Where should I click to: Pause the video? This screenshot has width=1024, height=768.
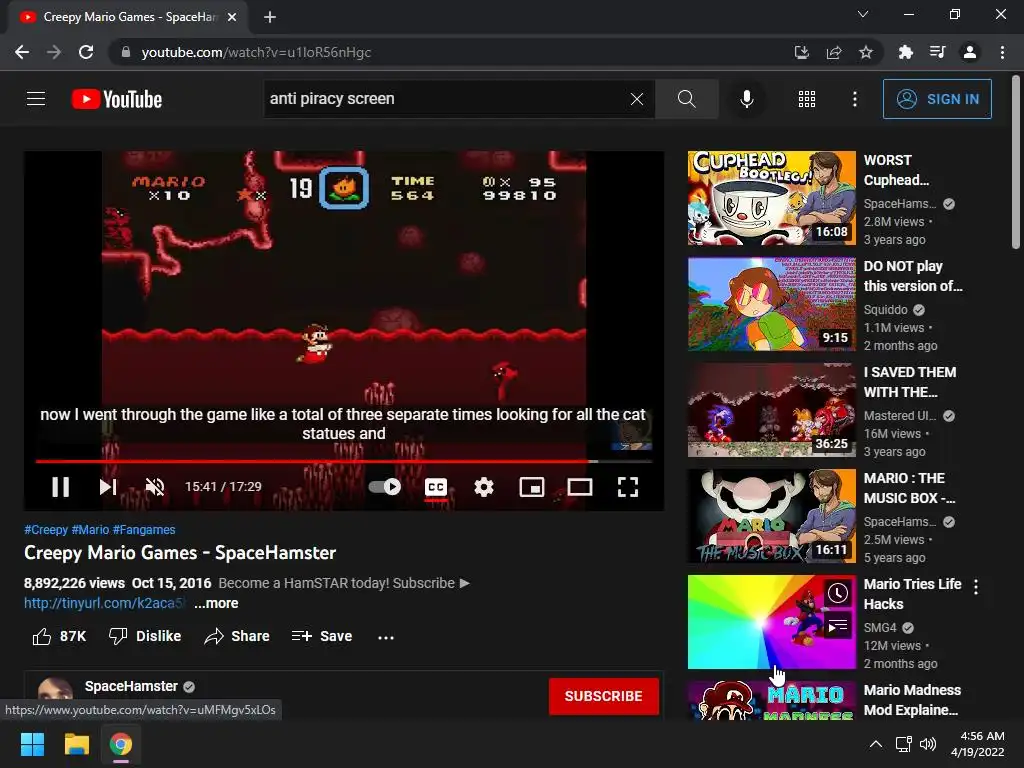point(60,487)
